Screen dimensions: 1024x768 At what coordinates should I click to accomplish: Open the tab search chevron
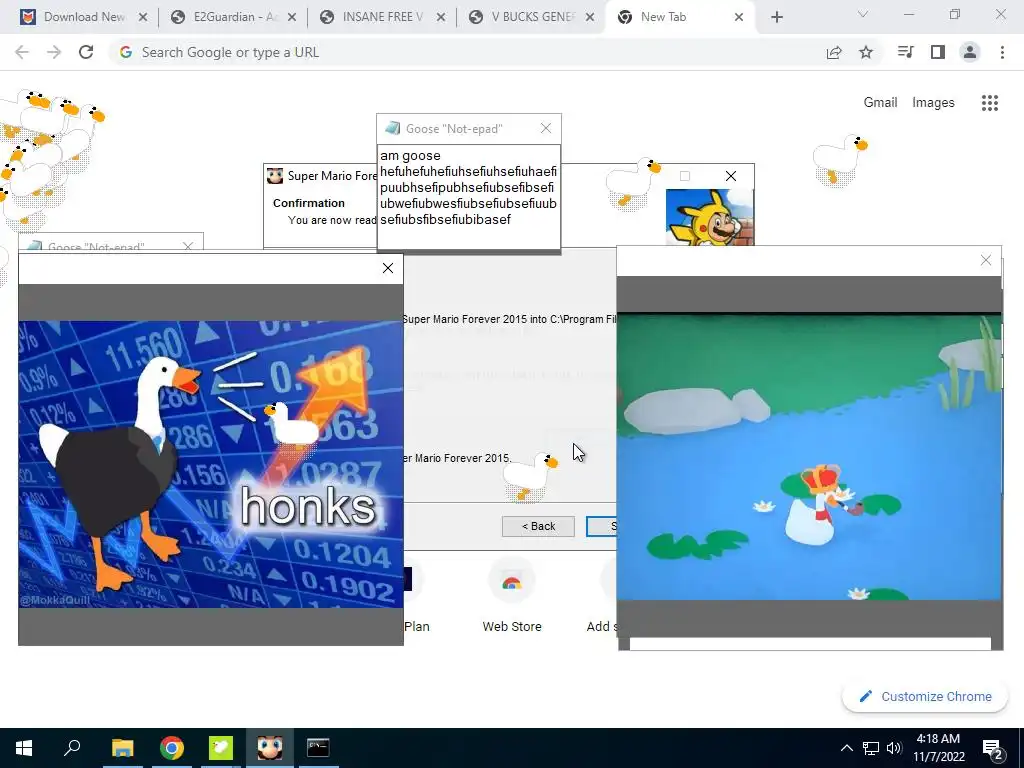coord(862,14)
